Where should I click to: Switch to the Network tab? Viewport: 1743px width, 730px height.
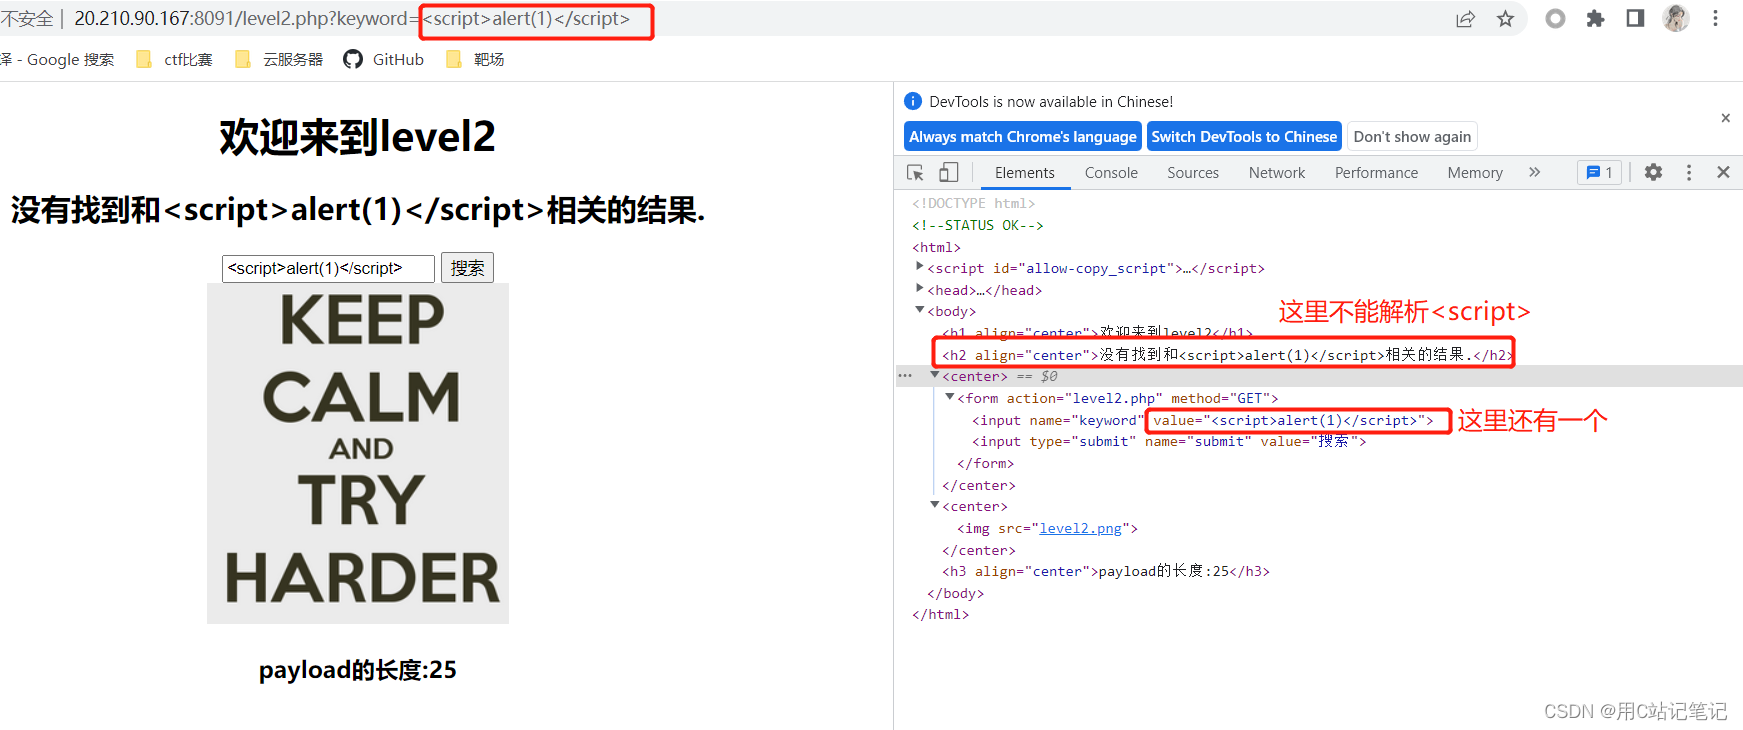pyautogui.click(x=1277, y=173)
